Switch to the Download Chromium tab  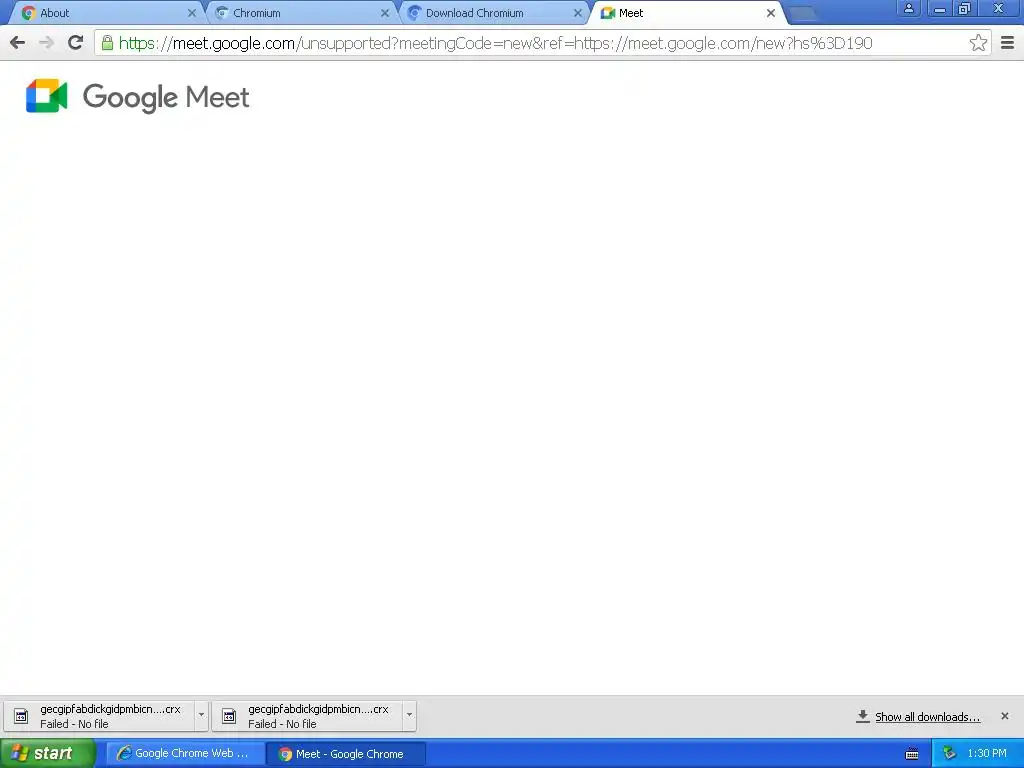click(493, 13)
